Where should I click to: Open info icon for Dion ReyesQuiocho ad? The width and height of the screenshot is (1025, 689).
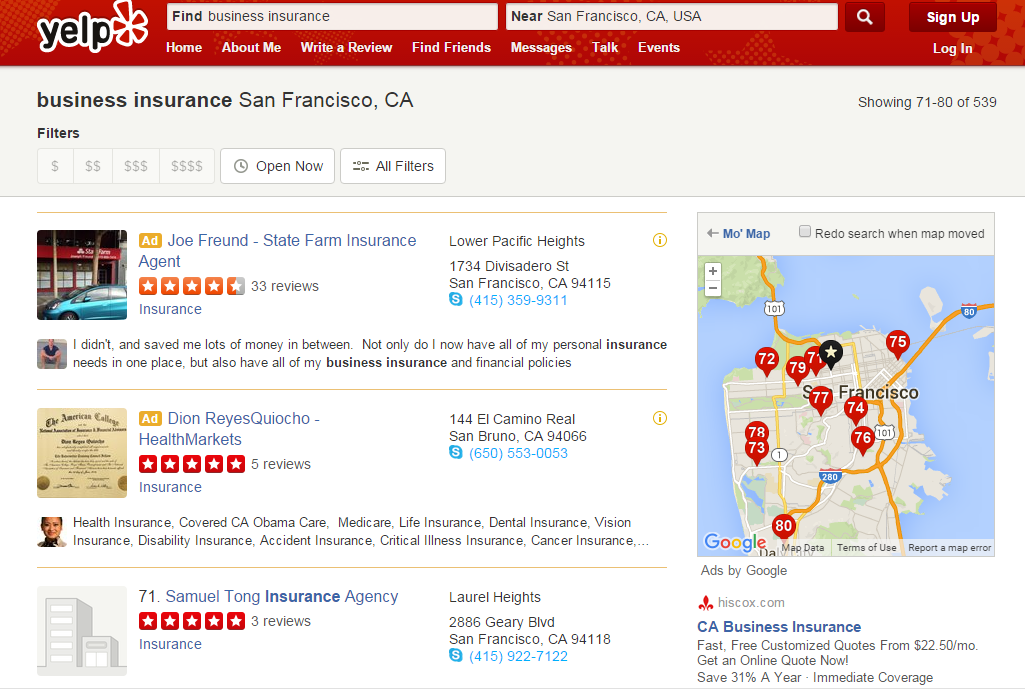pos(660,418)
